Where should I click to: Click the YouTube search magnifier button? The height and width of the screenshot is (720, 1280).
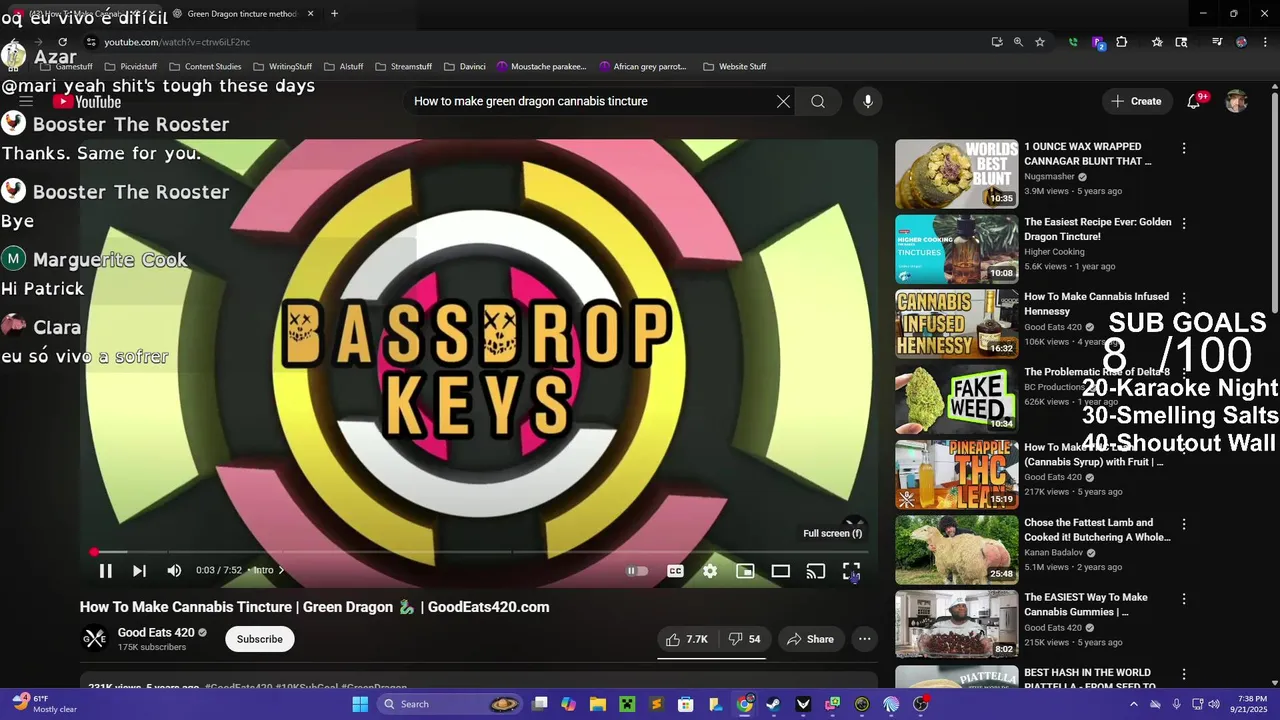(818, 101)
